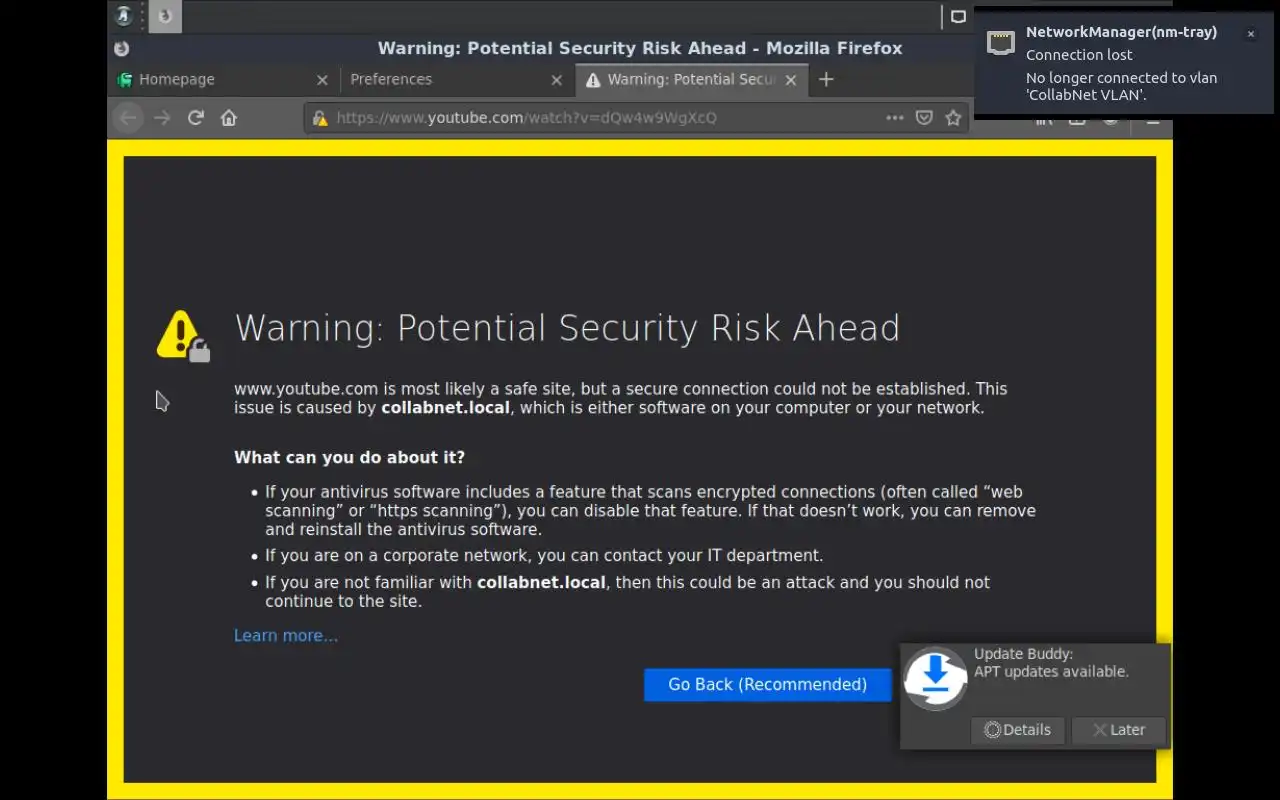Open Details in Update Buddy popup
Screen dimensions: 1280x800
pyautogui.click(x=1018, y=730)
